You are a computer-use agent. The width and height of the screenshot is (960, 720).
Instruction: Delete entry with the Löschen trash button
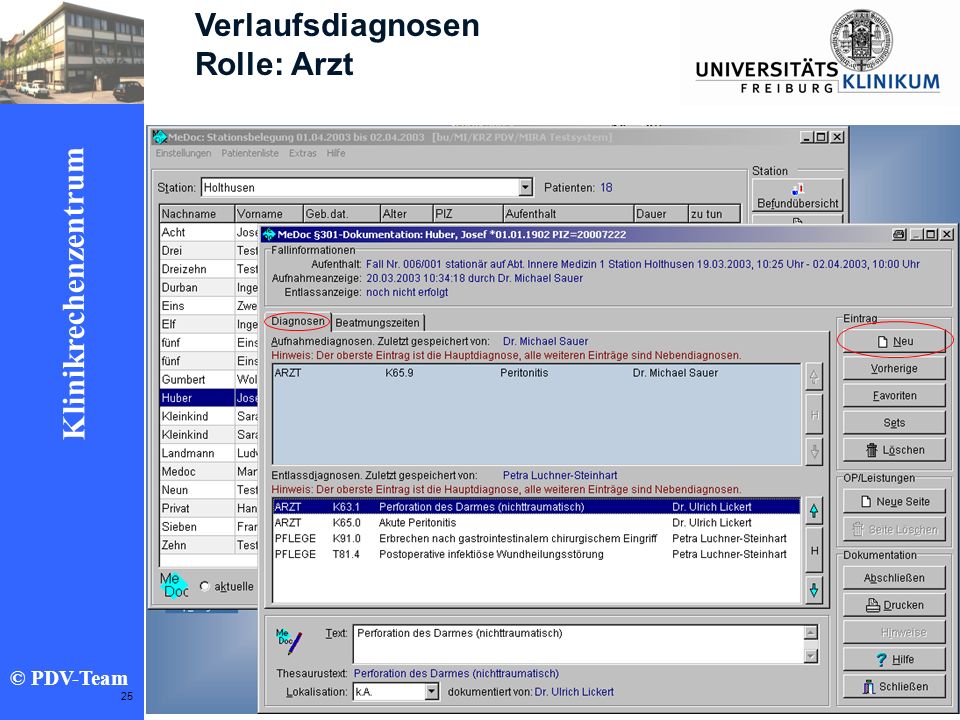[x=894, y=450]
